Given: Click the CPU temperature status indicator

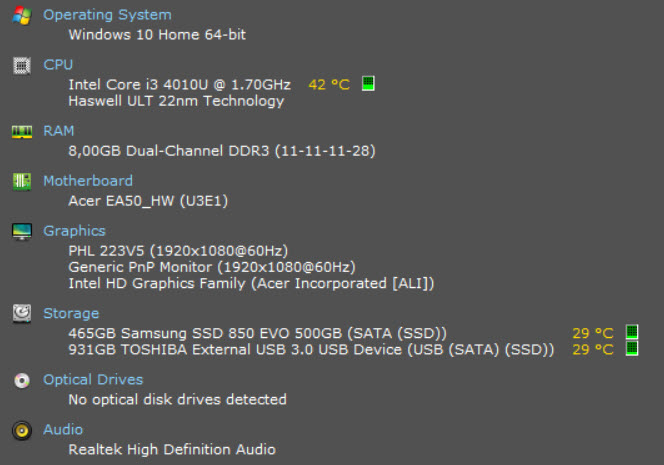Looking at the screenshot, I should [368, 83].
